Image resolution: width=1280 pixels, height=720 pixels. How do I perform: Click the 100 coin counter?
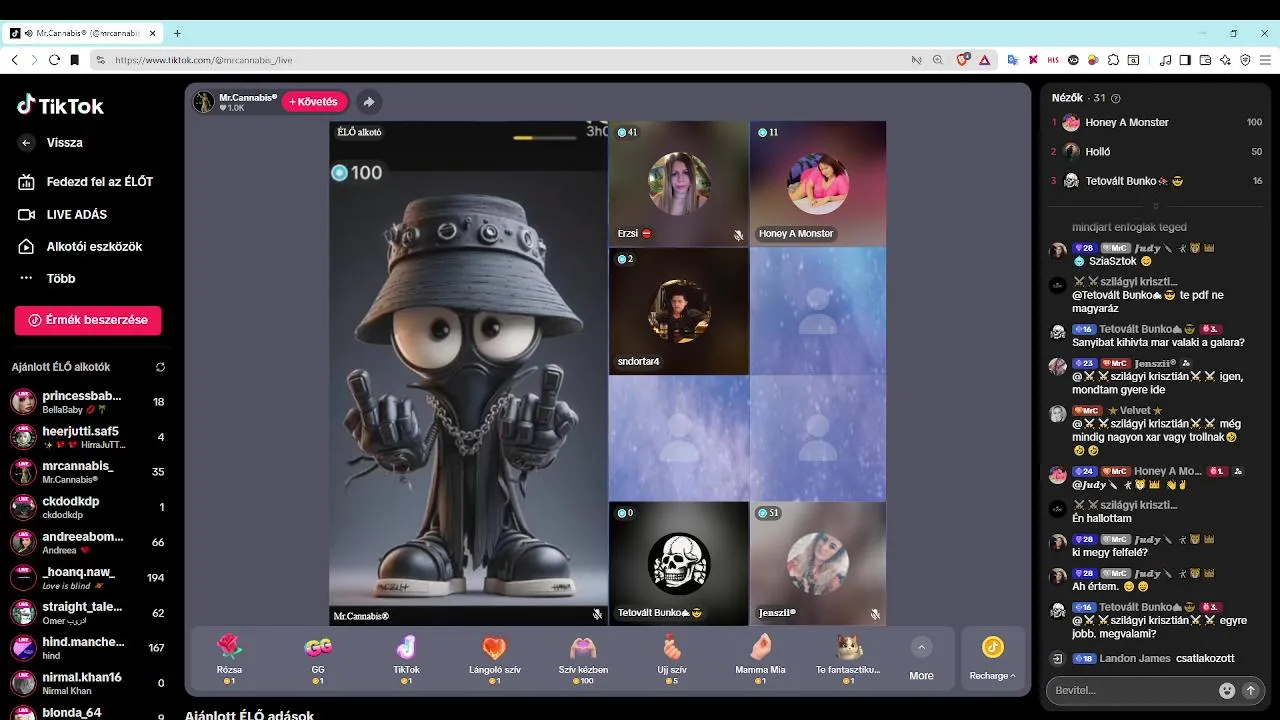pyautogui.click(x=357, y=173)
